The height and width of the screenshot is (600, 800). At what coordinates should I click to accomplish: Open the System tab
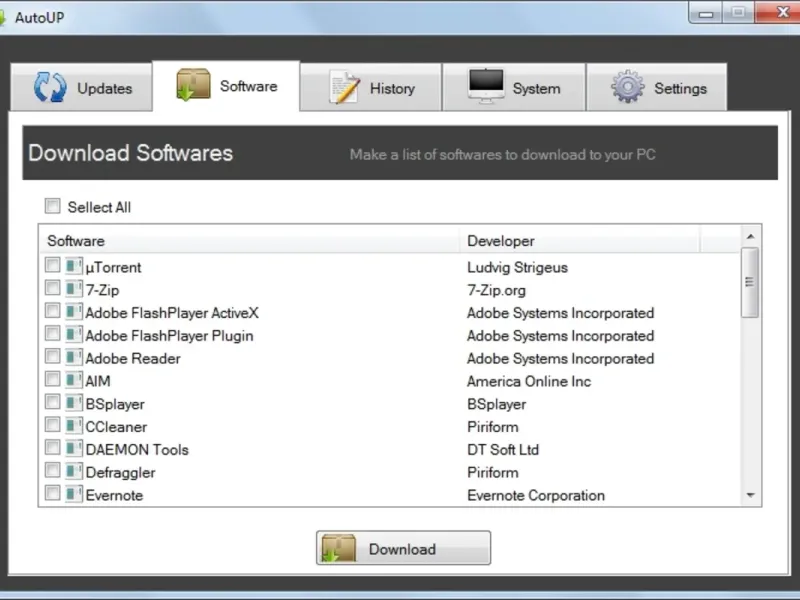pos(514,87)
